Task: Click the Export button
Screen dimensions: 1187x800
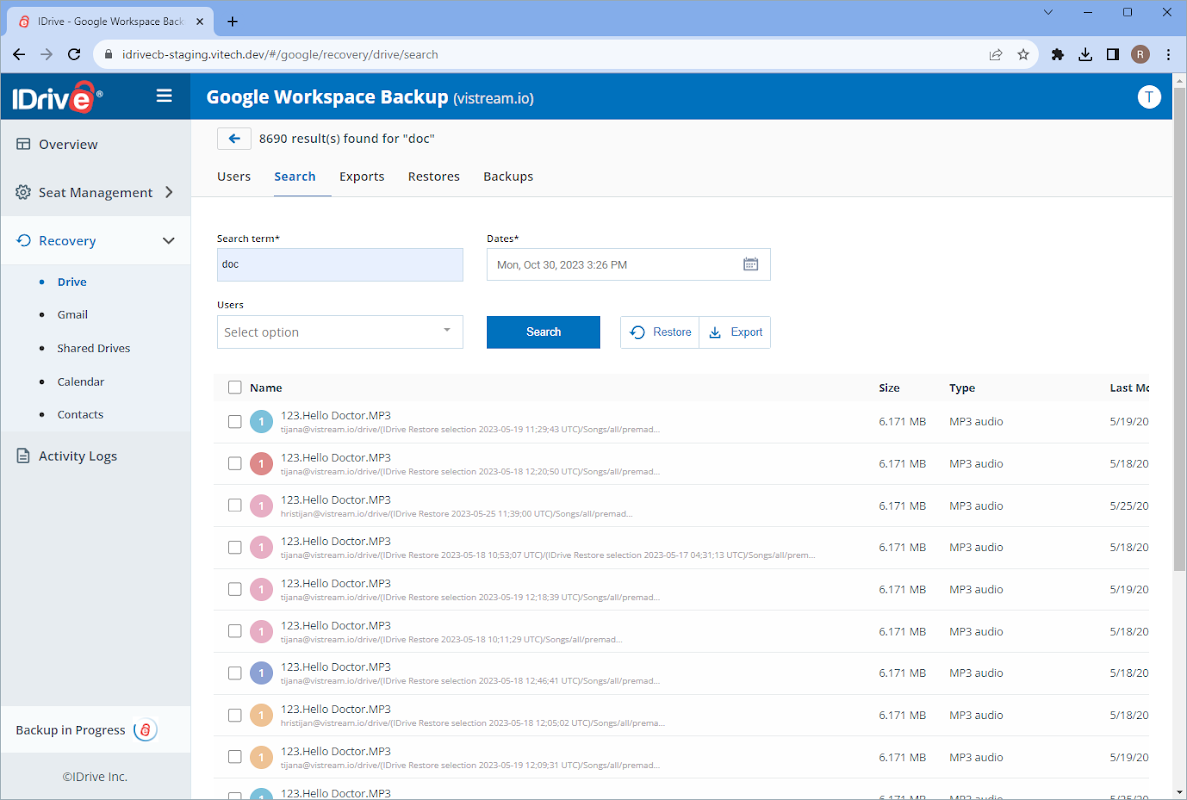Action: [735, 332]
